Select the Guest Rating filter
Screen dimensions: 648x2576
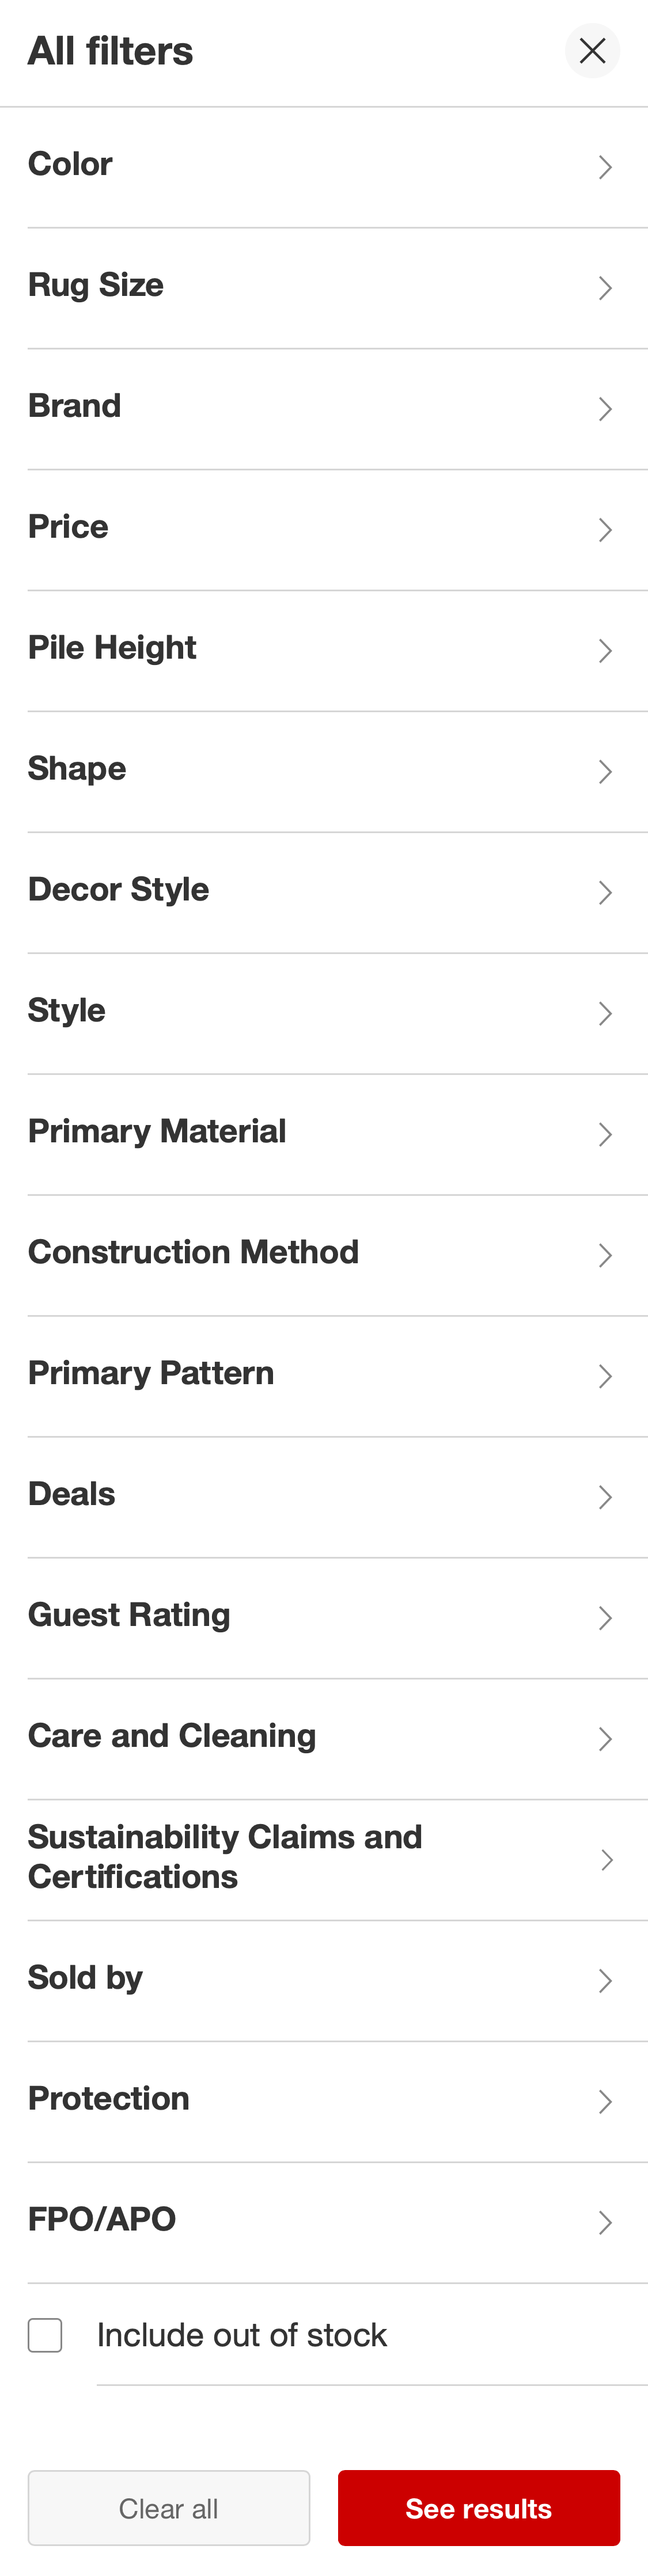[324, 1617]
